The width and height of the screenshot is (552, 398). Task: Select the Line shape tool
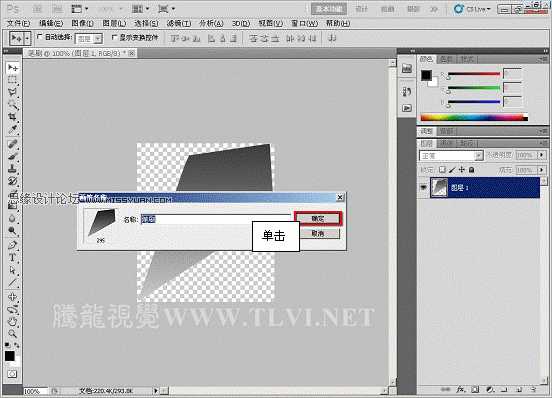click(x=12, y=282)
